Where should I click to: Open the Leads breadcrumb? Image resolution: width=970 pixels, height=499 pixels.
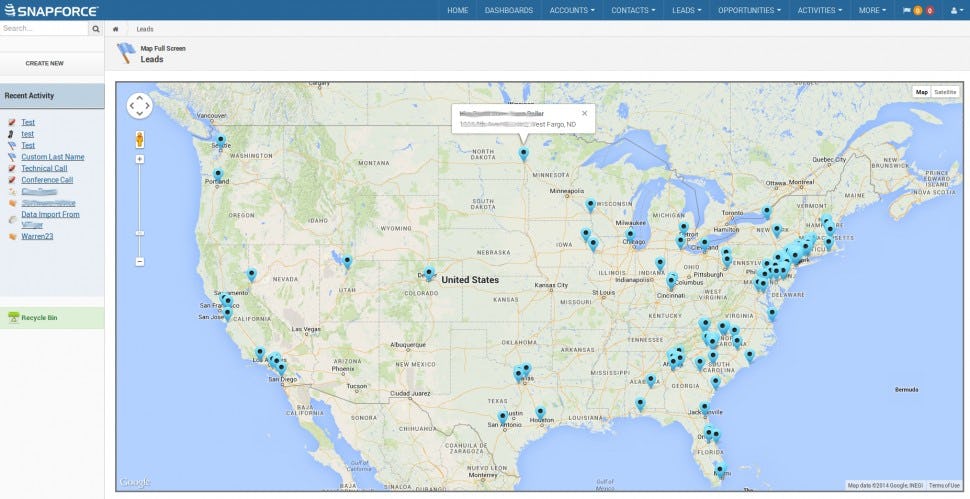[x=145, y=29]
